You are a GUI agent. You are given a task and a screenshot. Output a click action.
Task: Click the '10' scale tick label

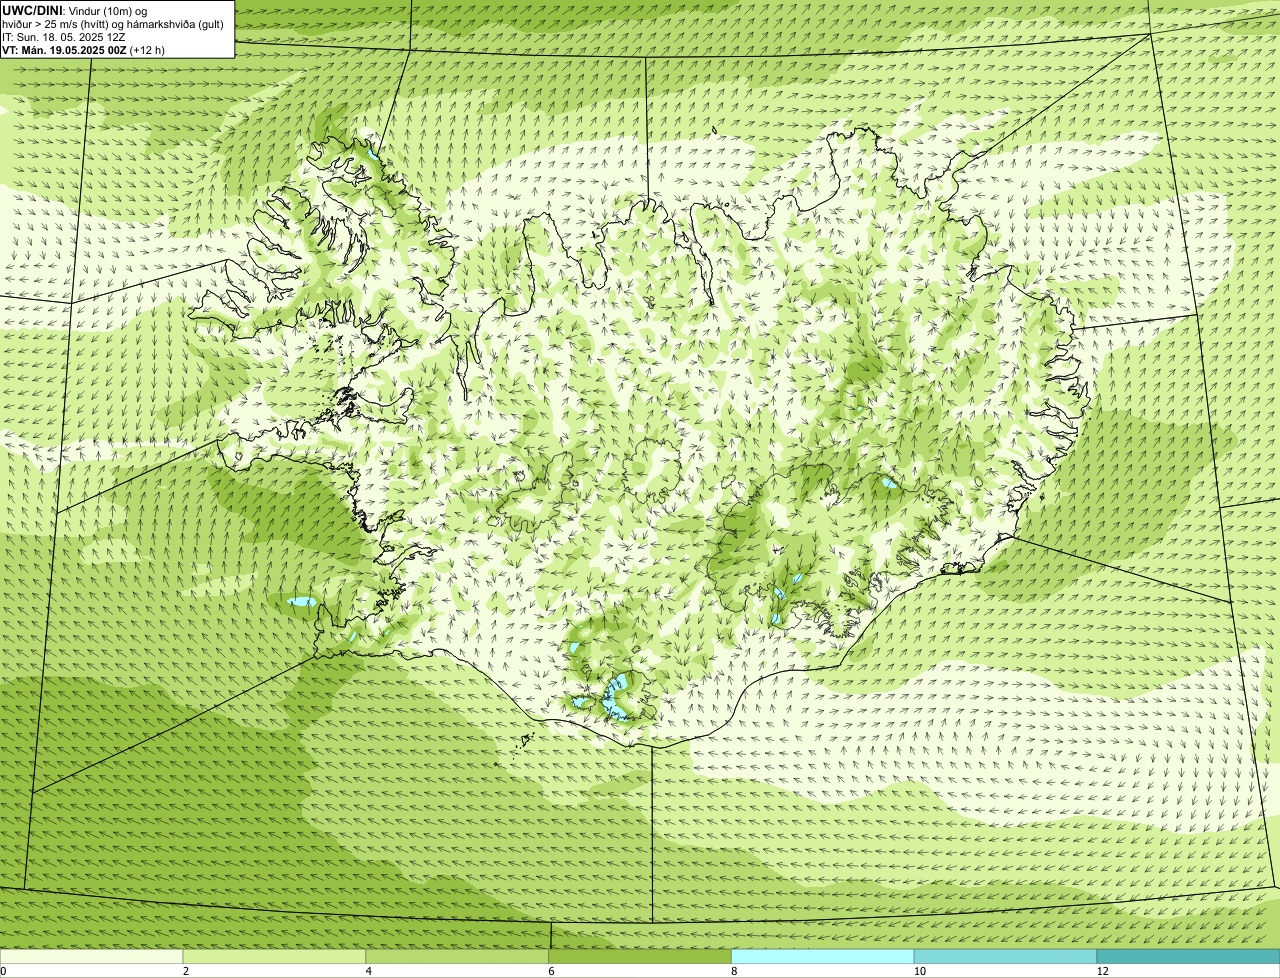[x=918, y=971]
